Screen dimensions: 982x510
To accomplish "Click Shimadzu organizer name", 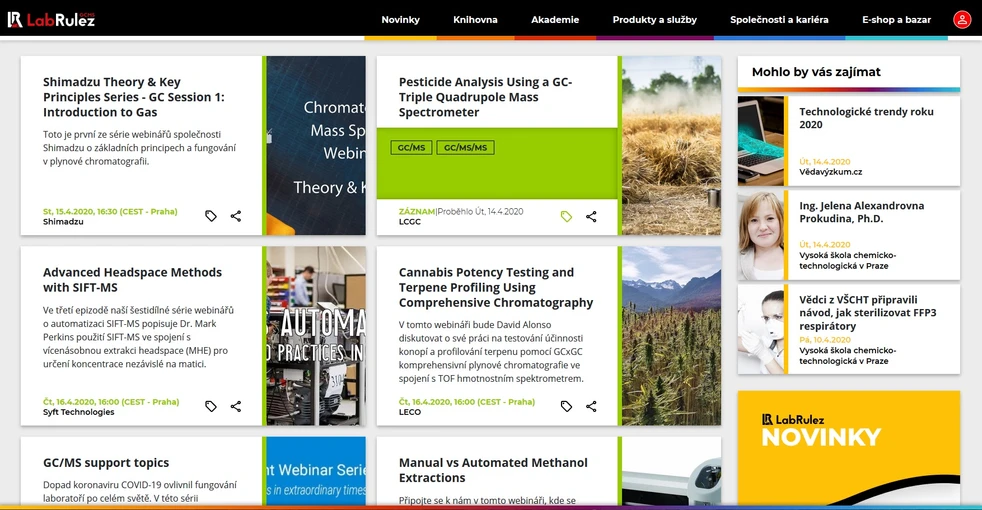I will click(63, 222).
